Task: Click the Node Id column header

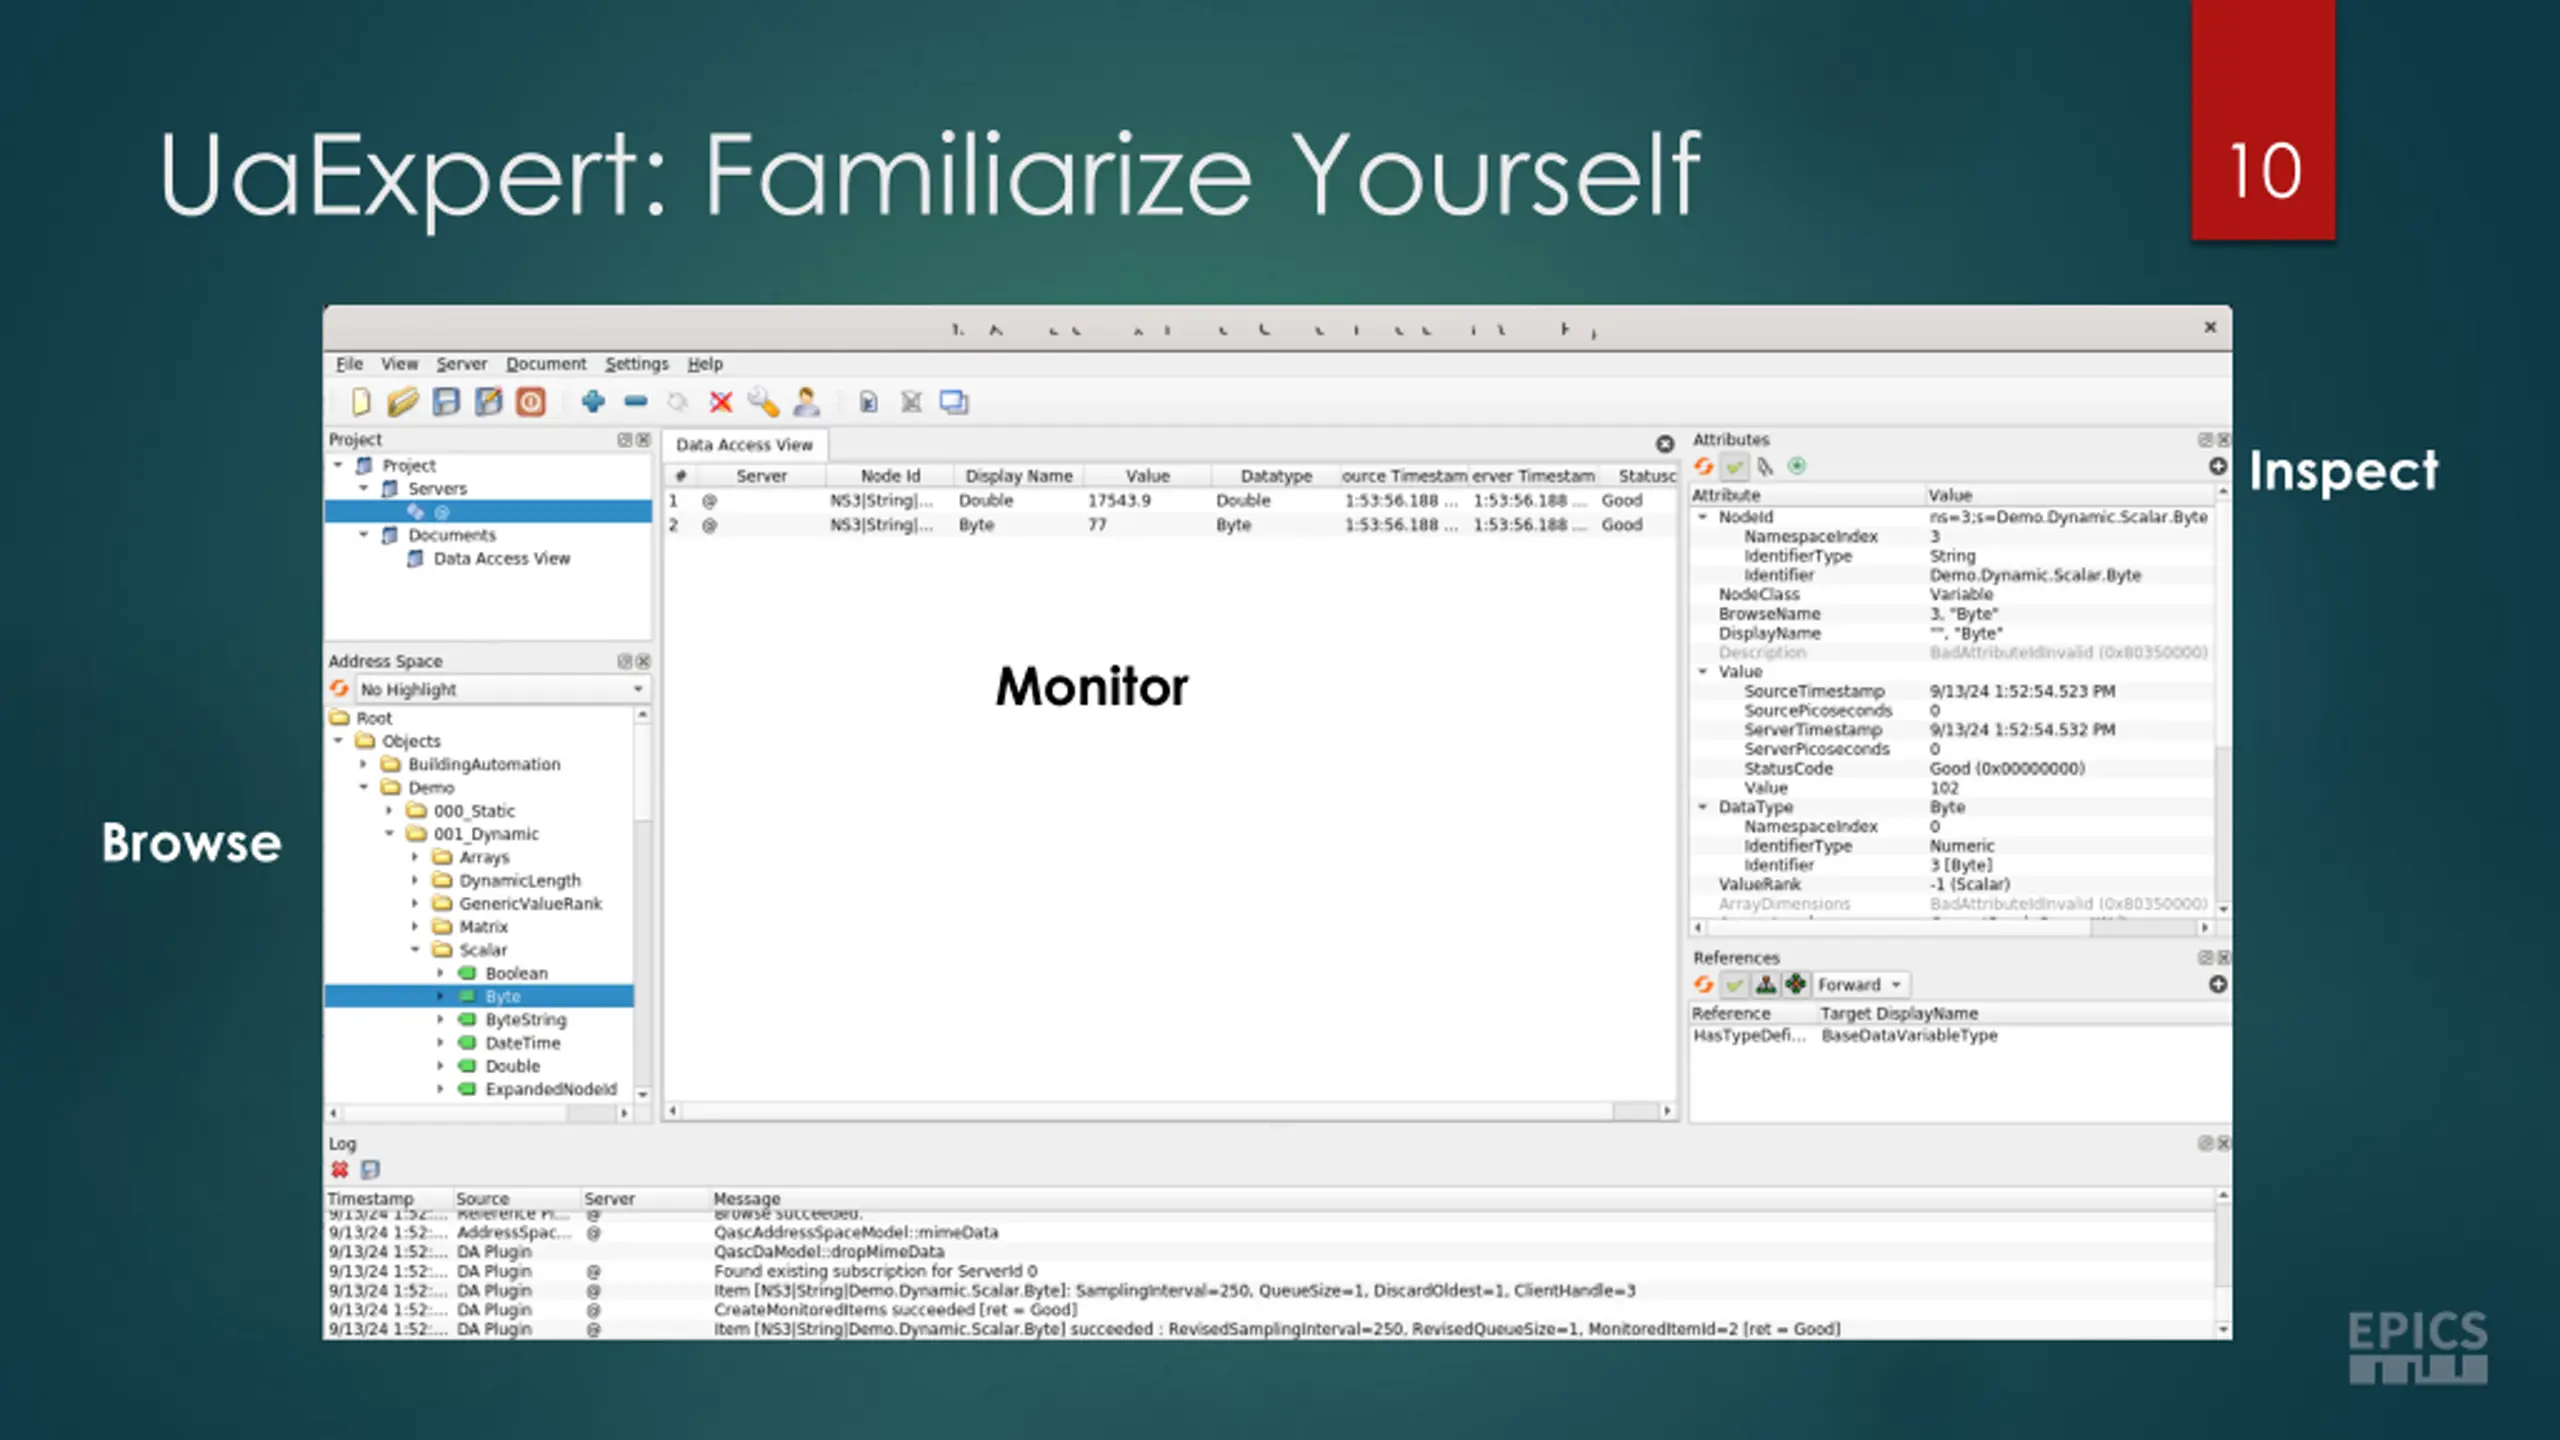Action: point(890,476)
